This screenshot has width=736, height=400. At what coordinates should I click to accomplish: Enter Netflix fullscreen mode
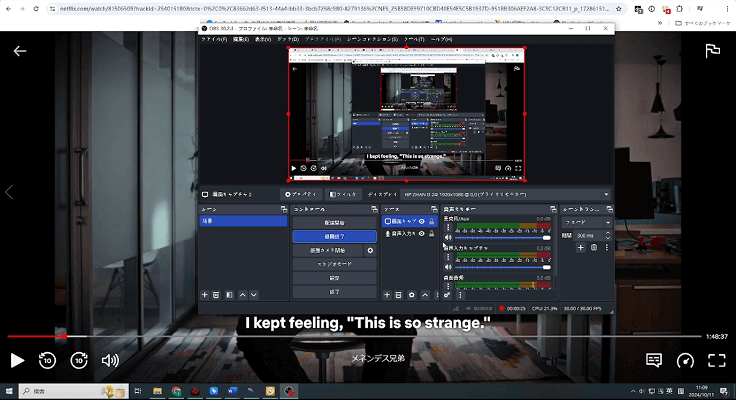[x=717, y=361]
